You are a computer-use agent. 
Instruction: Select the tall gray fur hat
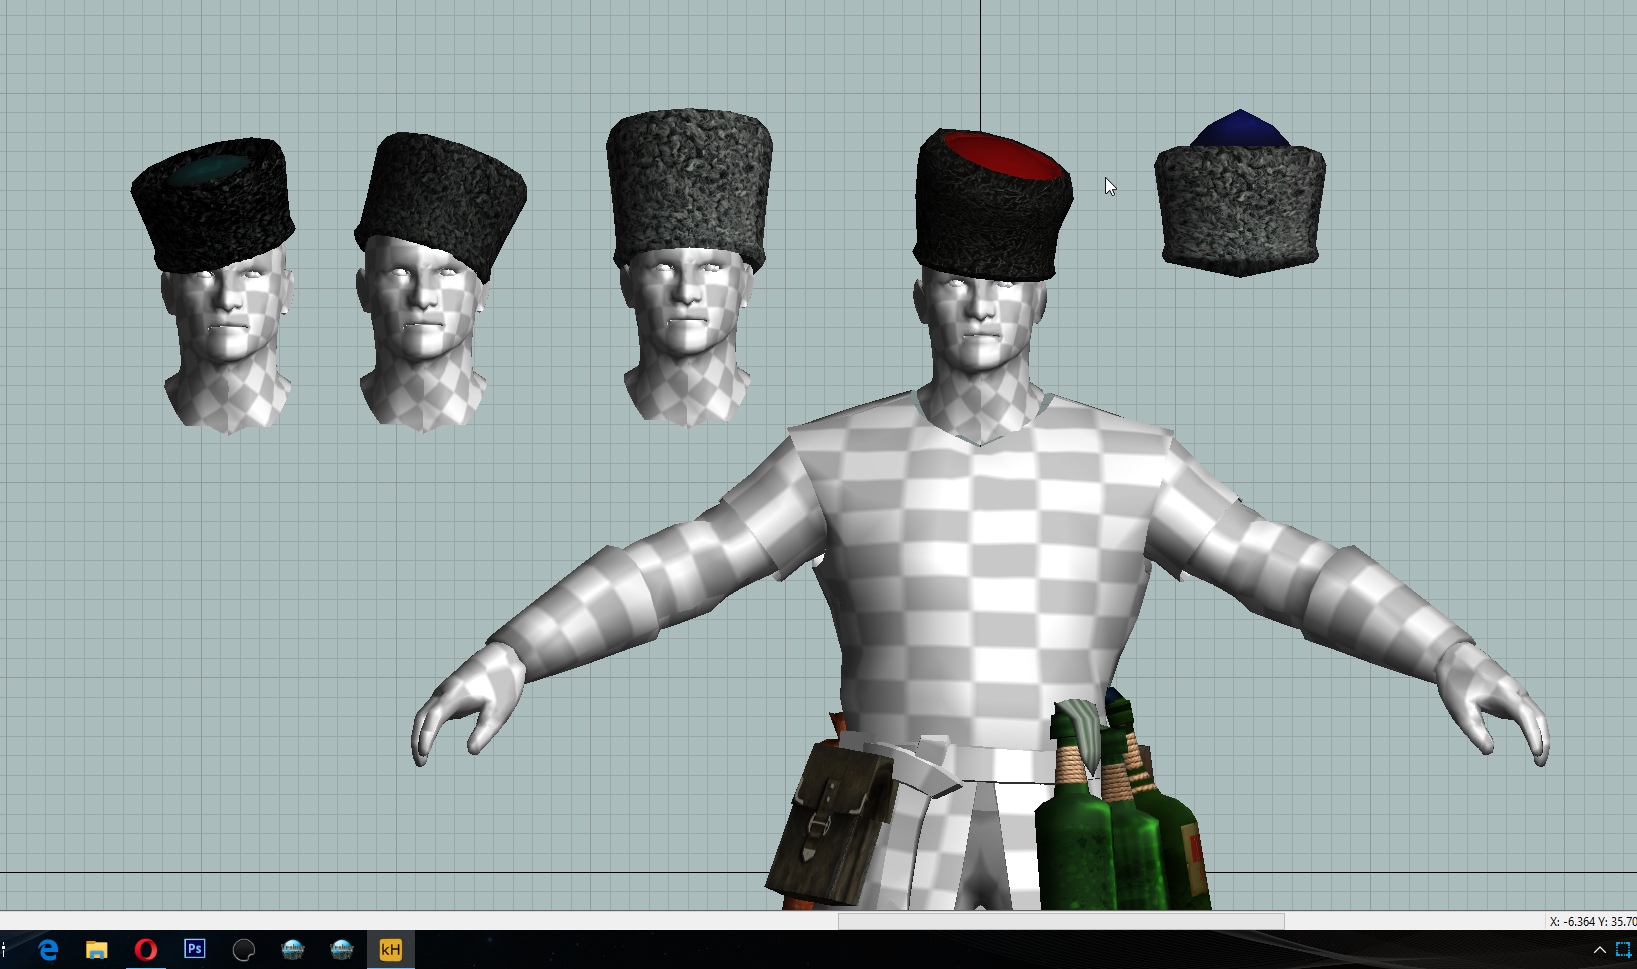tap(689, 185)
